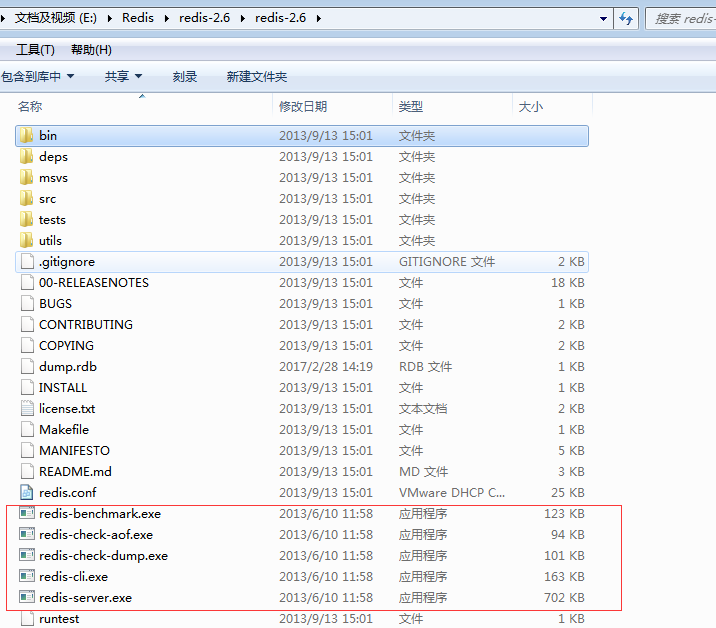This screenshot has width=716, height=628.
Task: Click the BUGS file icon
Action: tap(27, 303)
